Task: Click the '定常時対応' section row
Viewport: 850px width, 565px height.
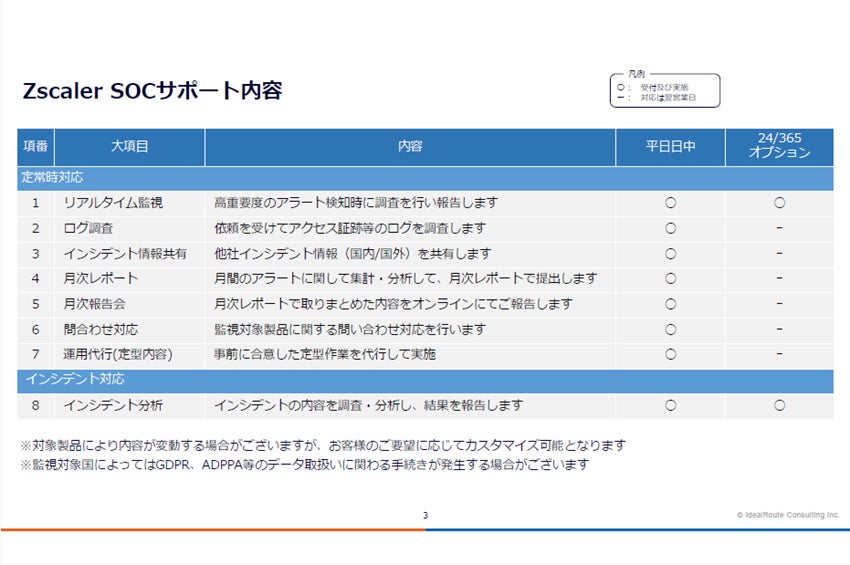Action: [426, 178]
